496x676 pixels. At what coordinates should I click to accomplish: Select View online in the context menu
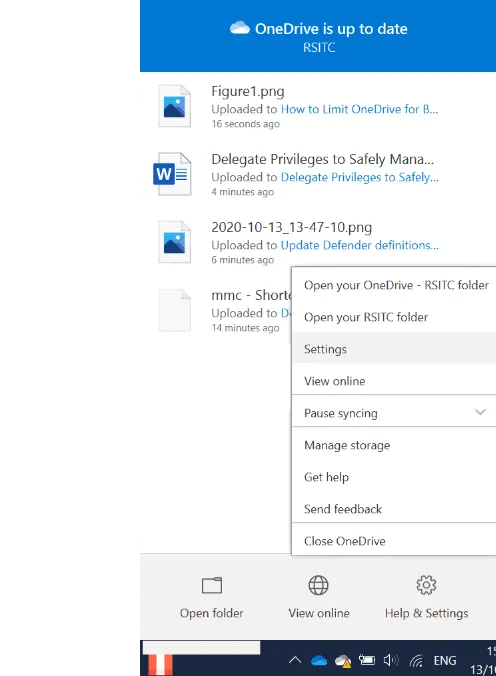coord(394,381)
